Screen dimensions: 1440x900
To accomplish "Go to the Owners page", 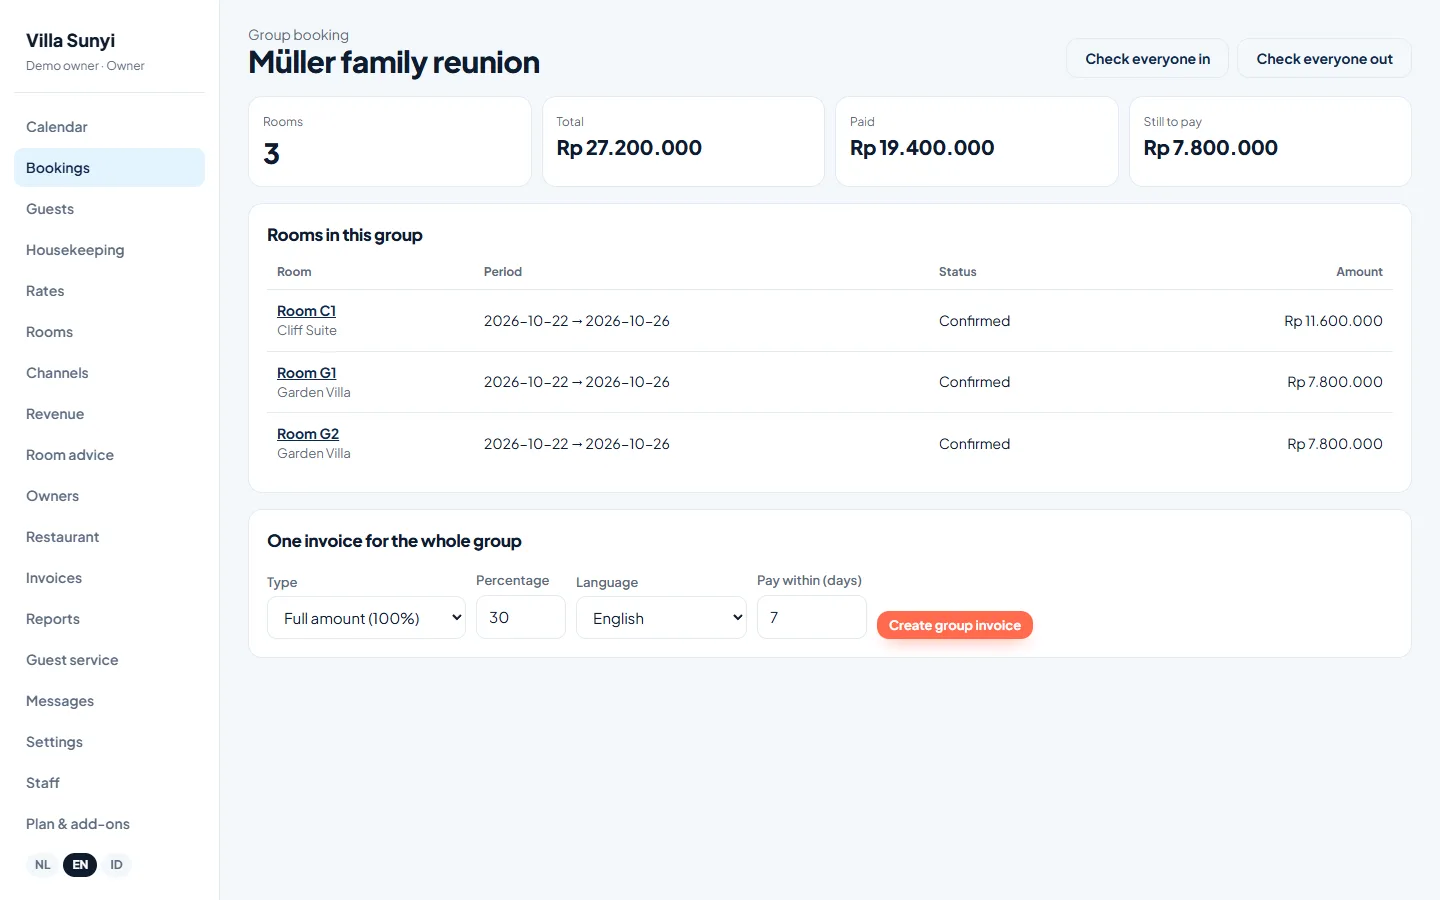I will coord(109,496).
